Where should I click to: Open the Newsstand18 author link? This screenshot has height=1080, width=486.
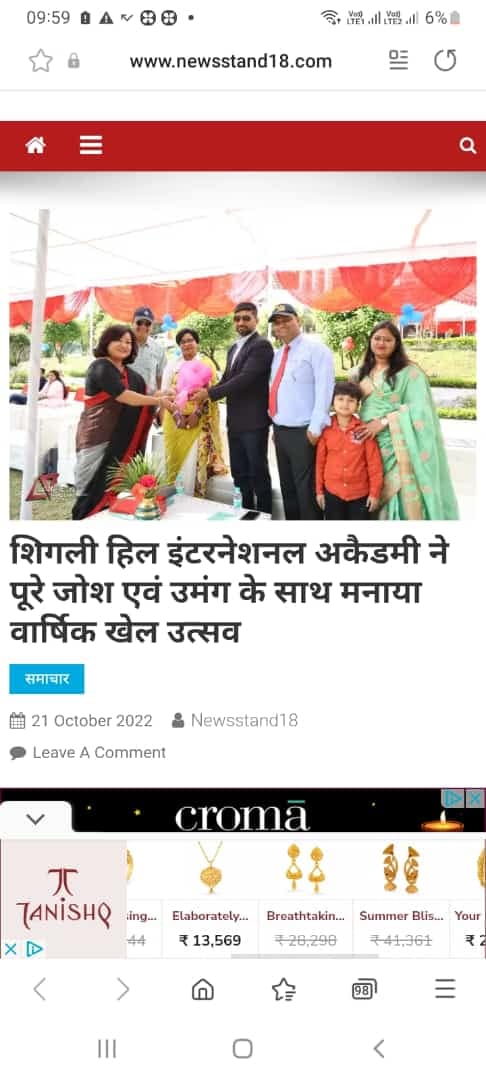[244, 720]
